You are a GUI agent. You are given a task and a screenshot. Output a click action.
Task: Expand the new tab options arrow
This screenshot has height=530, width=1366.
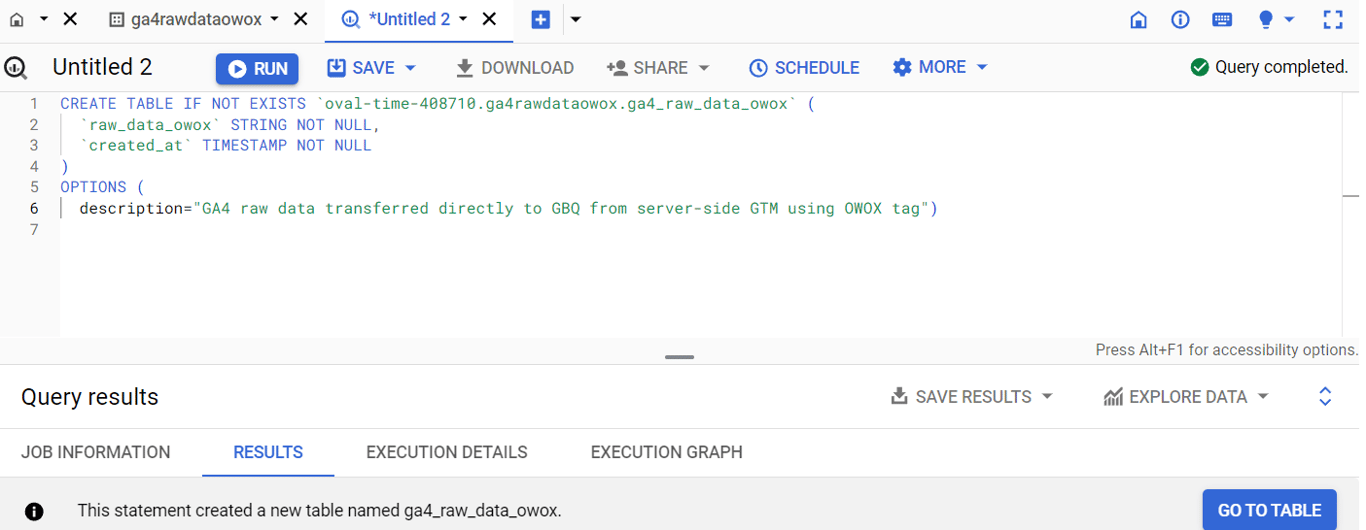coord(575,19)
